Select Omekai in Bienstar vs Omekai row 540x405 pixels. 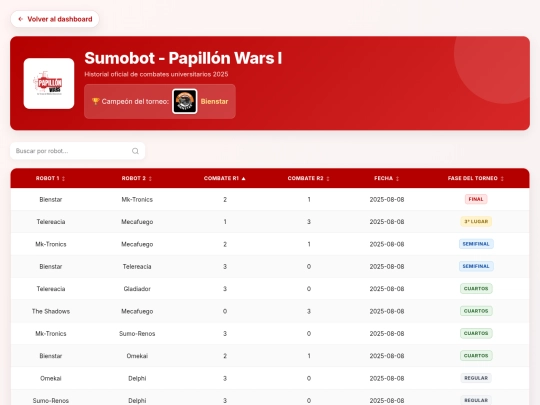[x=137, y=356]
